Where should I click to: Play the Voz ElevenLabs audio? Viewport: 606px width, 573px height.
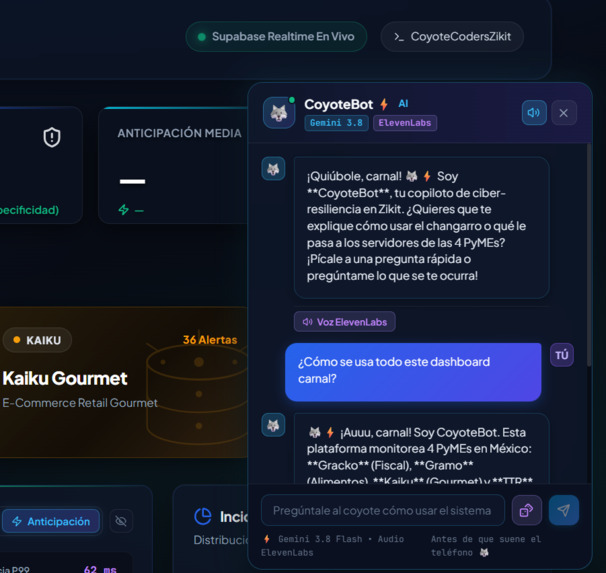pos(345,322)
